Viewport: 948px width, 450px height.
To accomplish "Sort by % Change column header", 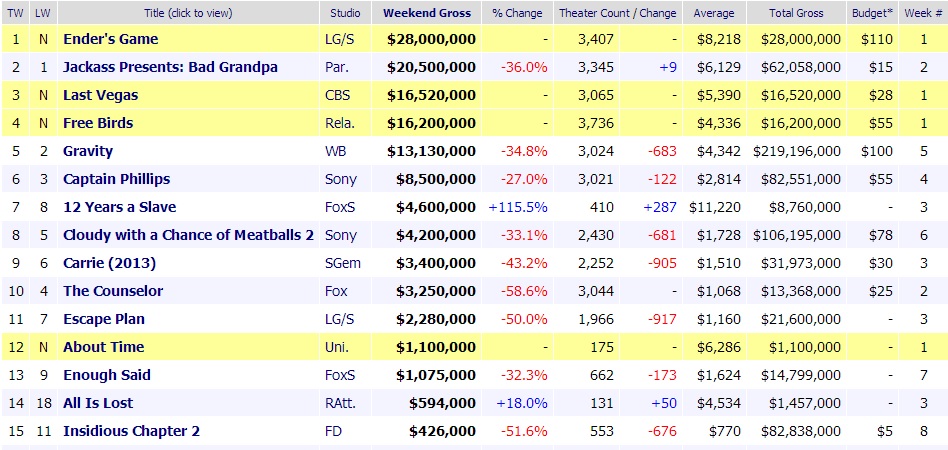I will 517,13.
